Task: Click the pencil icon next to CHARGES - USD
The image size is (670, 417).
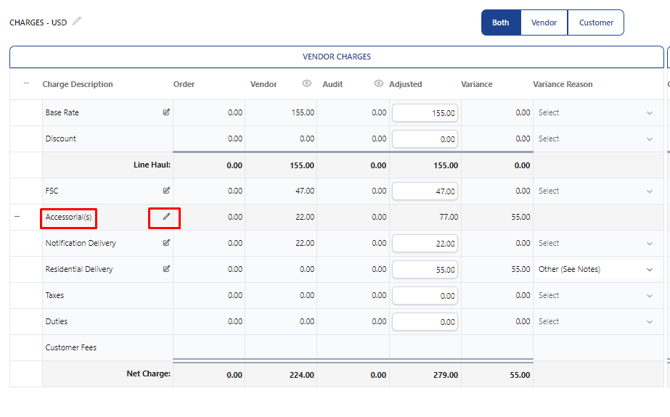Action: tap(76, 21)
